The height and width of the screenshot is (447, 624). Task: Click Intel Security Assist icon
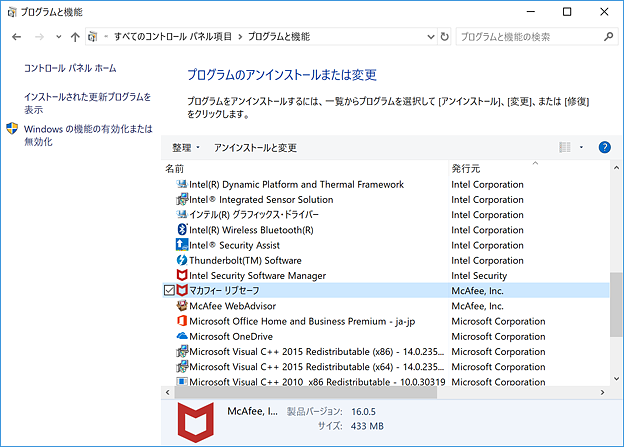(x=182, y=245)
